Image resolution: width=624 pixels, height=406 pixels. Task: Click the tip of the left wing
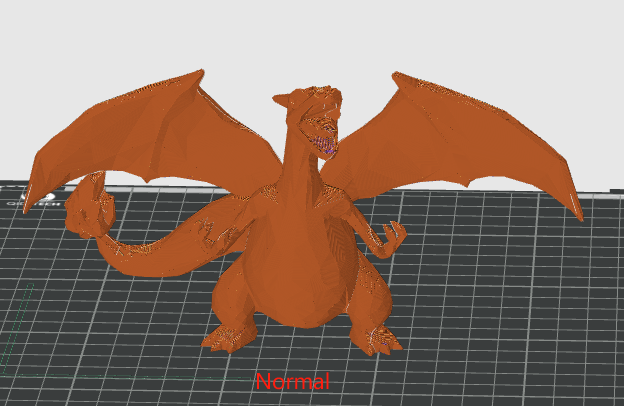31,206
